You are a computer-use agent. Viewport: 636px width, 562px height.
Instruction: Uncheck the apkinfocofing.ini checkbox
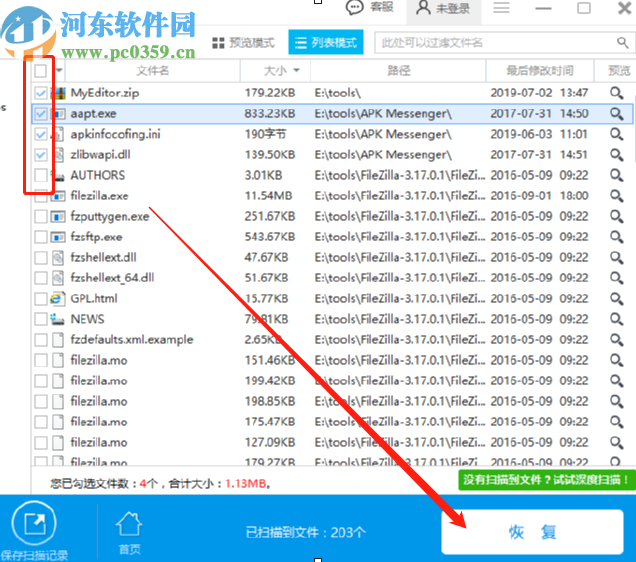pyautogui.click(x=41, y=134)
